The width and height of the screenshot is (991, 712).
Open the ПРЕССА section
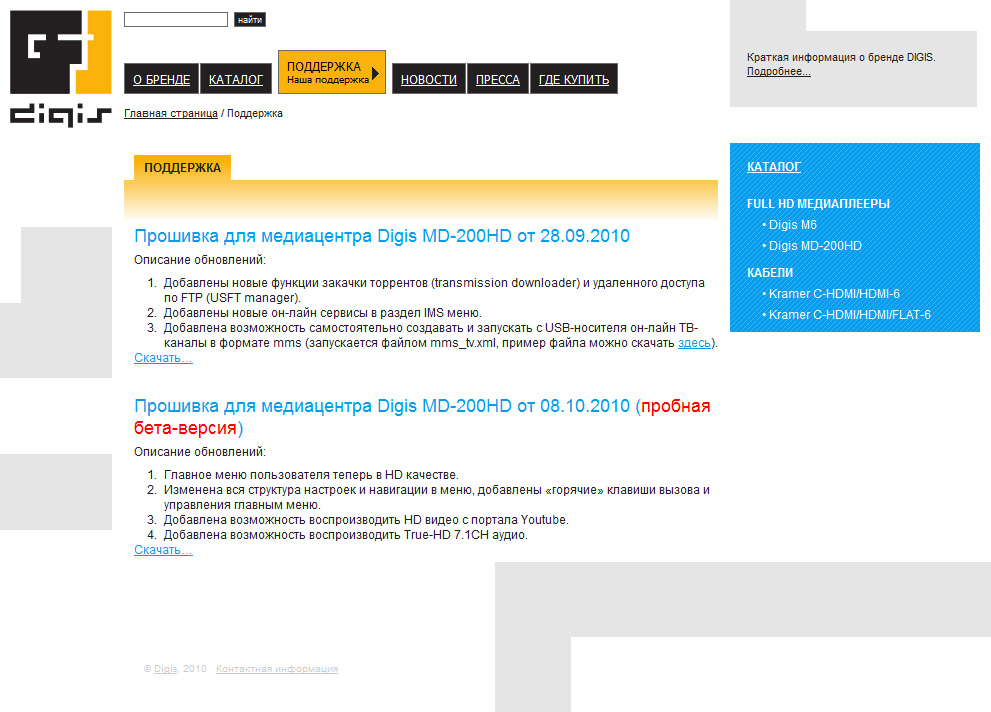tap(497, 78)
